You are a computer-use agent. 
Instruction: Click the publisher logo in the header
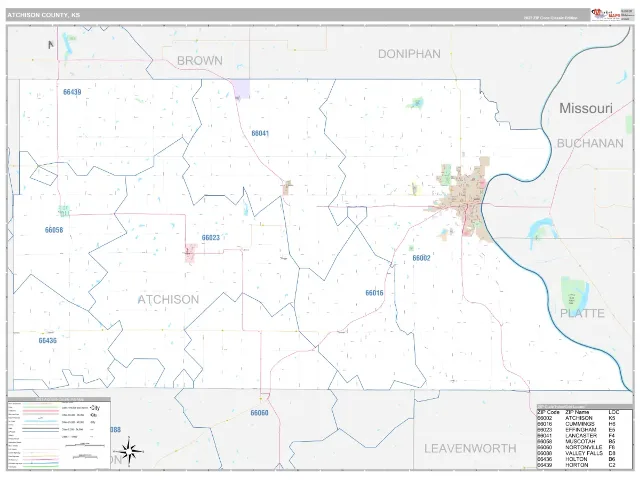(605, 14)
